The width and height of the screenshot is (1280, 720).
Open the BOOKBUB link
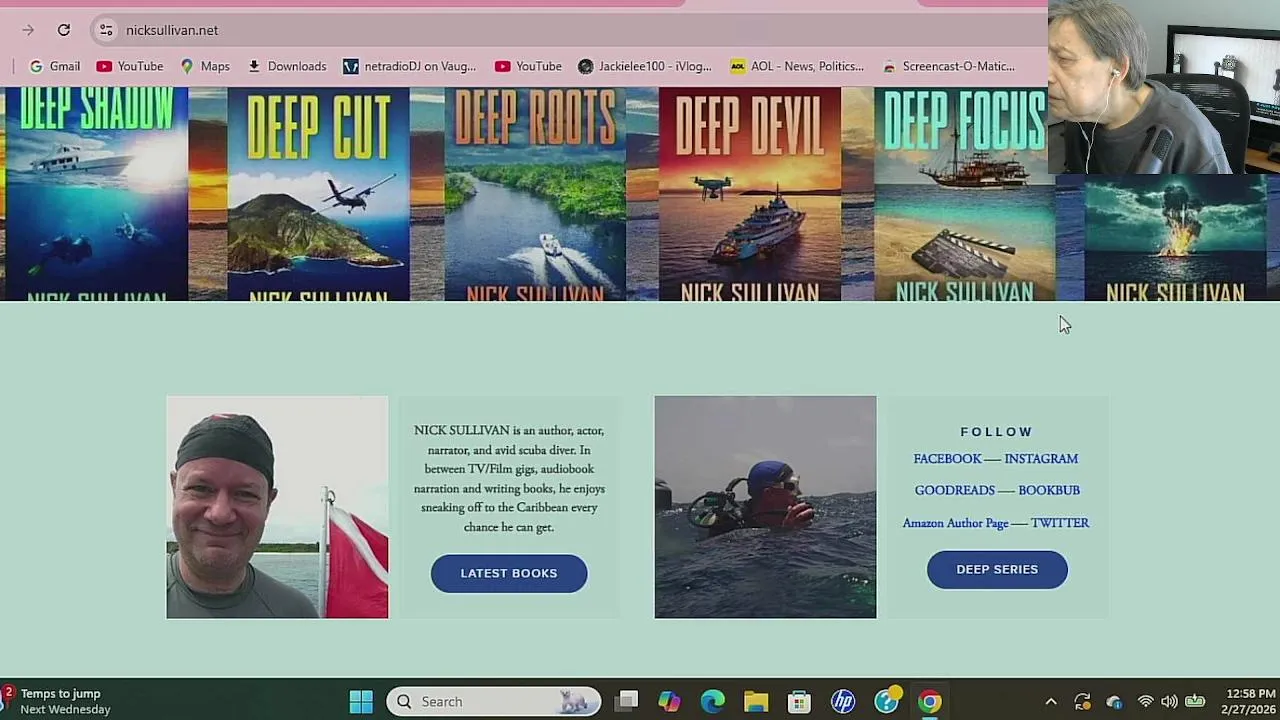tap(1049, 490)
